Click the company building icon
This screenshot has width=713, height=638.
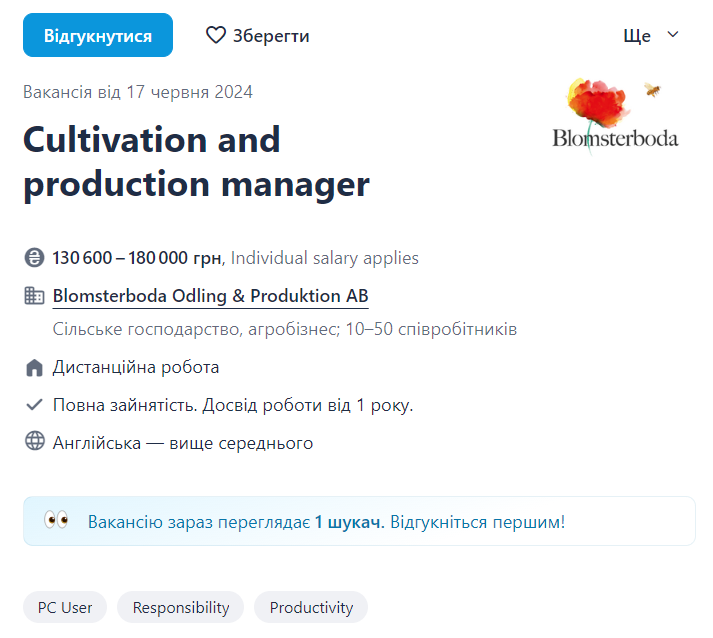35,296
